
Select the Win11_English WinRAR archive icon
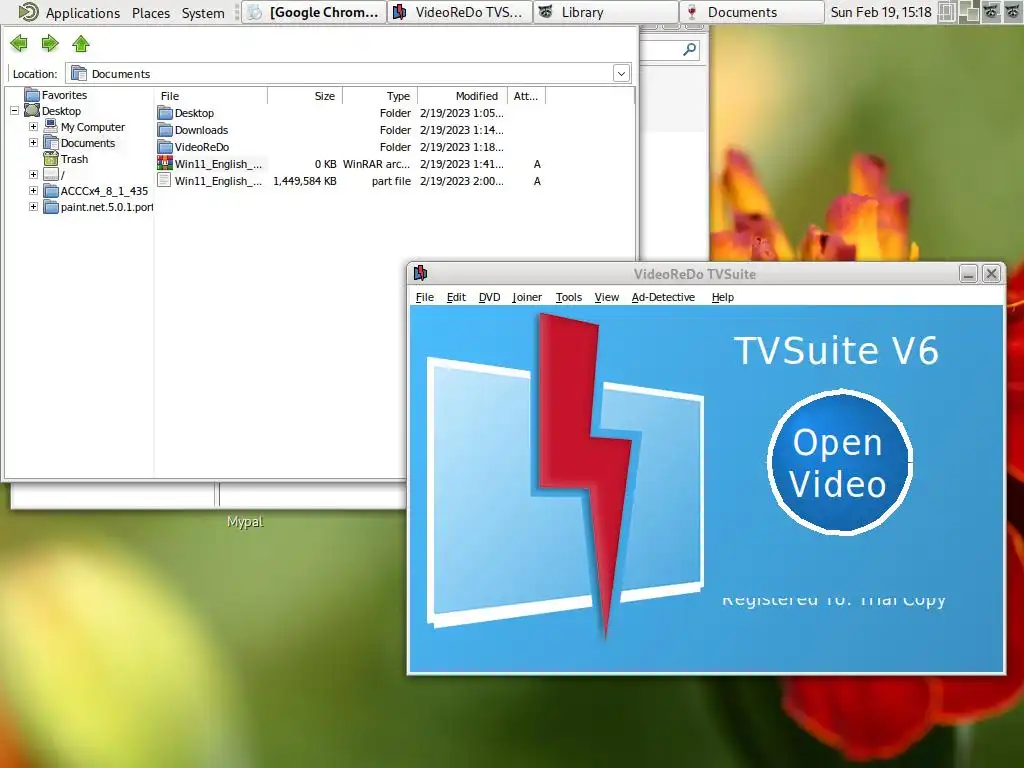tap(165, 164)
